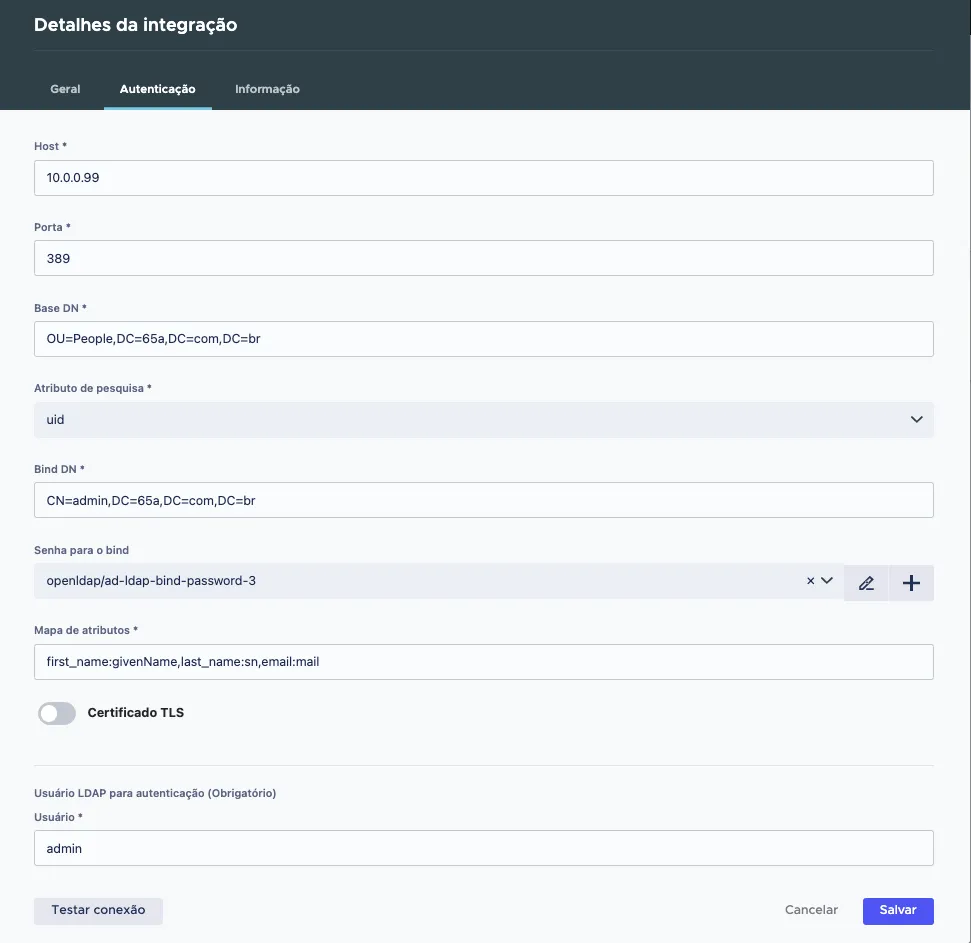Save the integration with Salvar
Viewport: 971px width, 943px height.
pyautogui.click(x=898, y=910)
